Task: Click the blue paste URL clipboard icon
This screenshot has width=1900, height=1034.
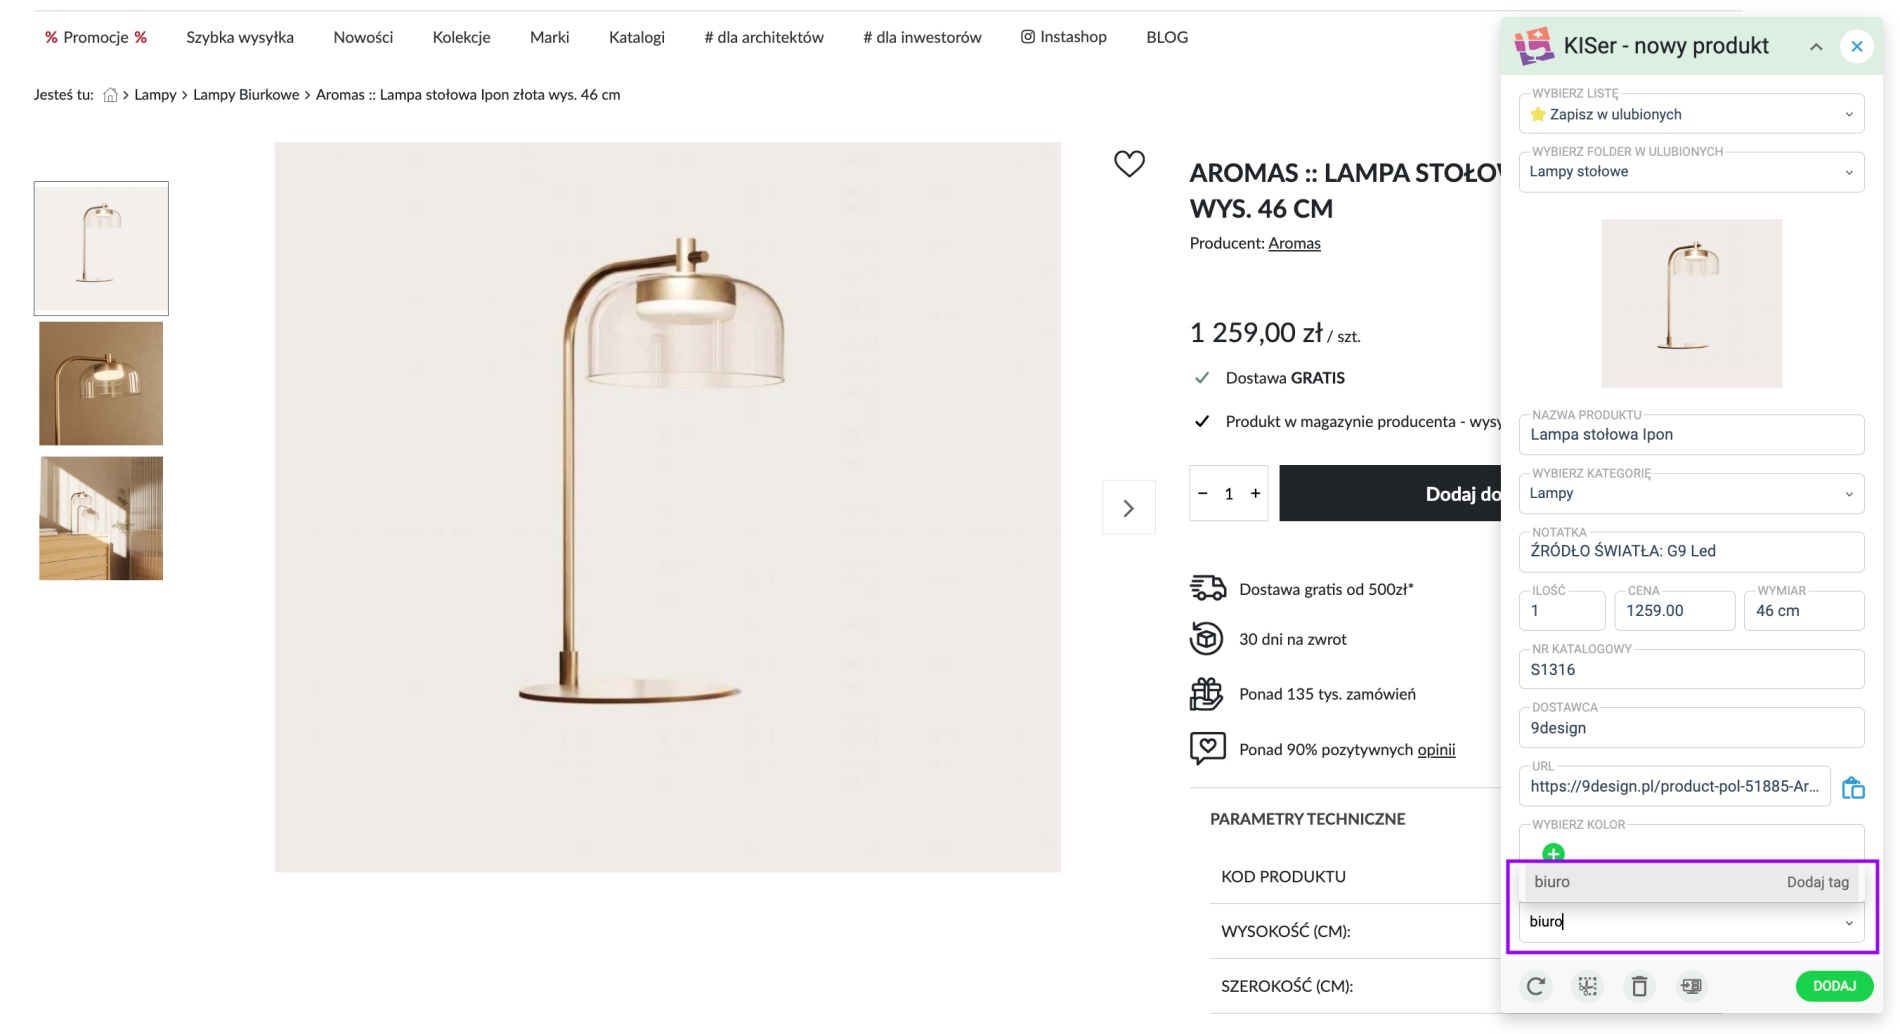Action: coord(1853,787)
